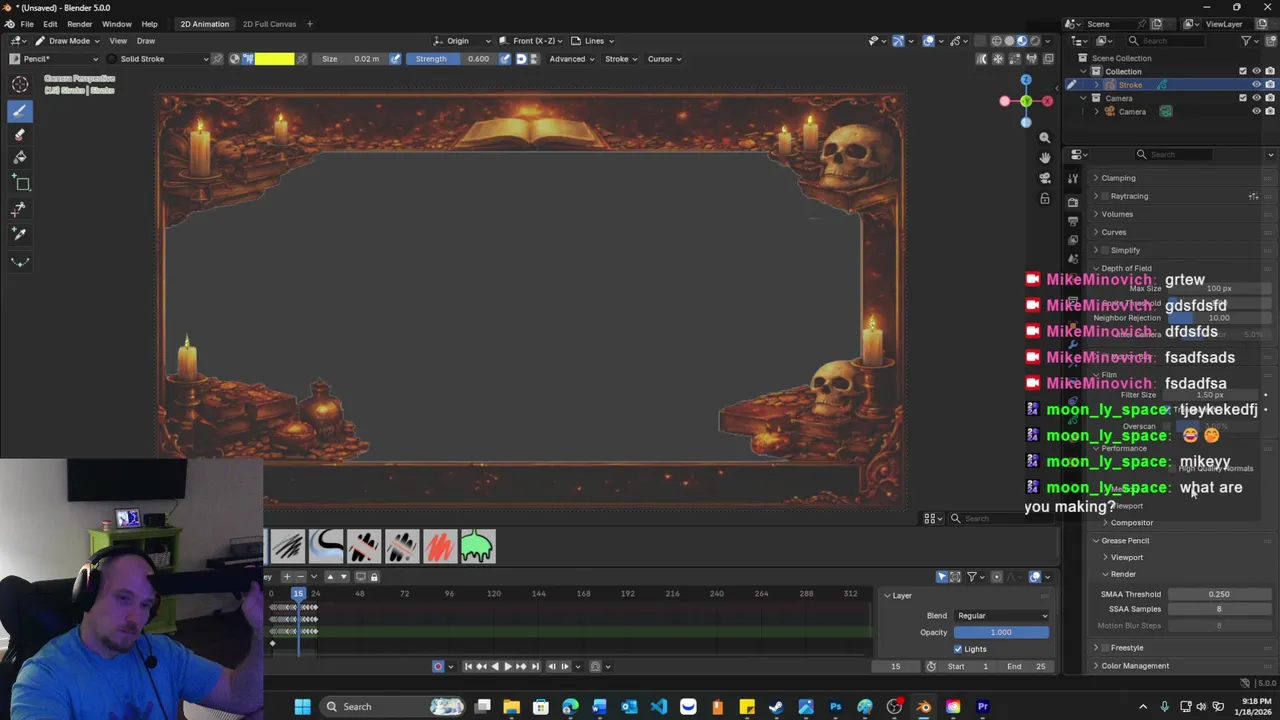The width and height of the screenshot is (1280, 720).
Task: Select the Draw brush tool
Action: pos(20,110)
